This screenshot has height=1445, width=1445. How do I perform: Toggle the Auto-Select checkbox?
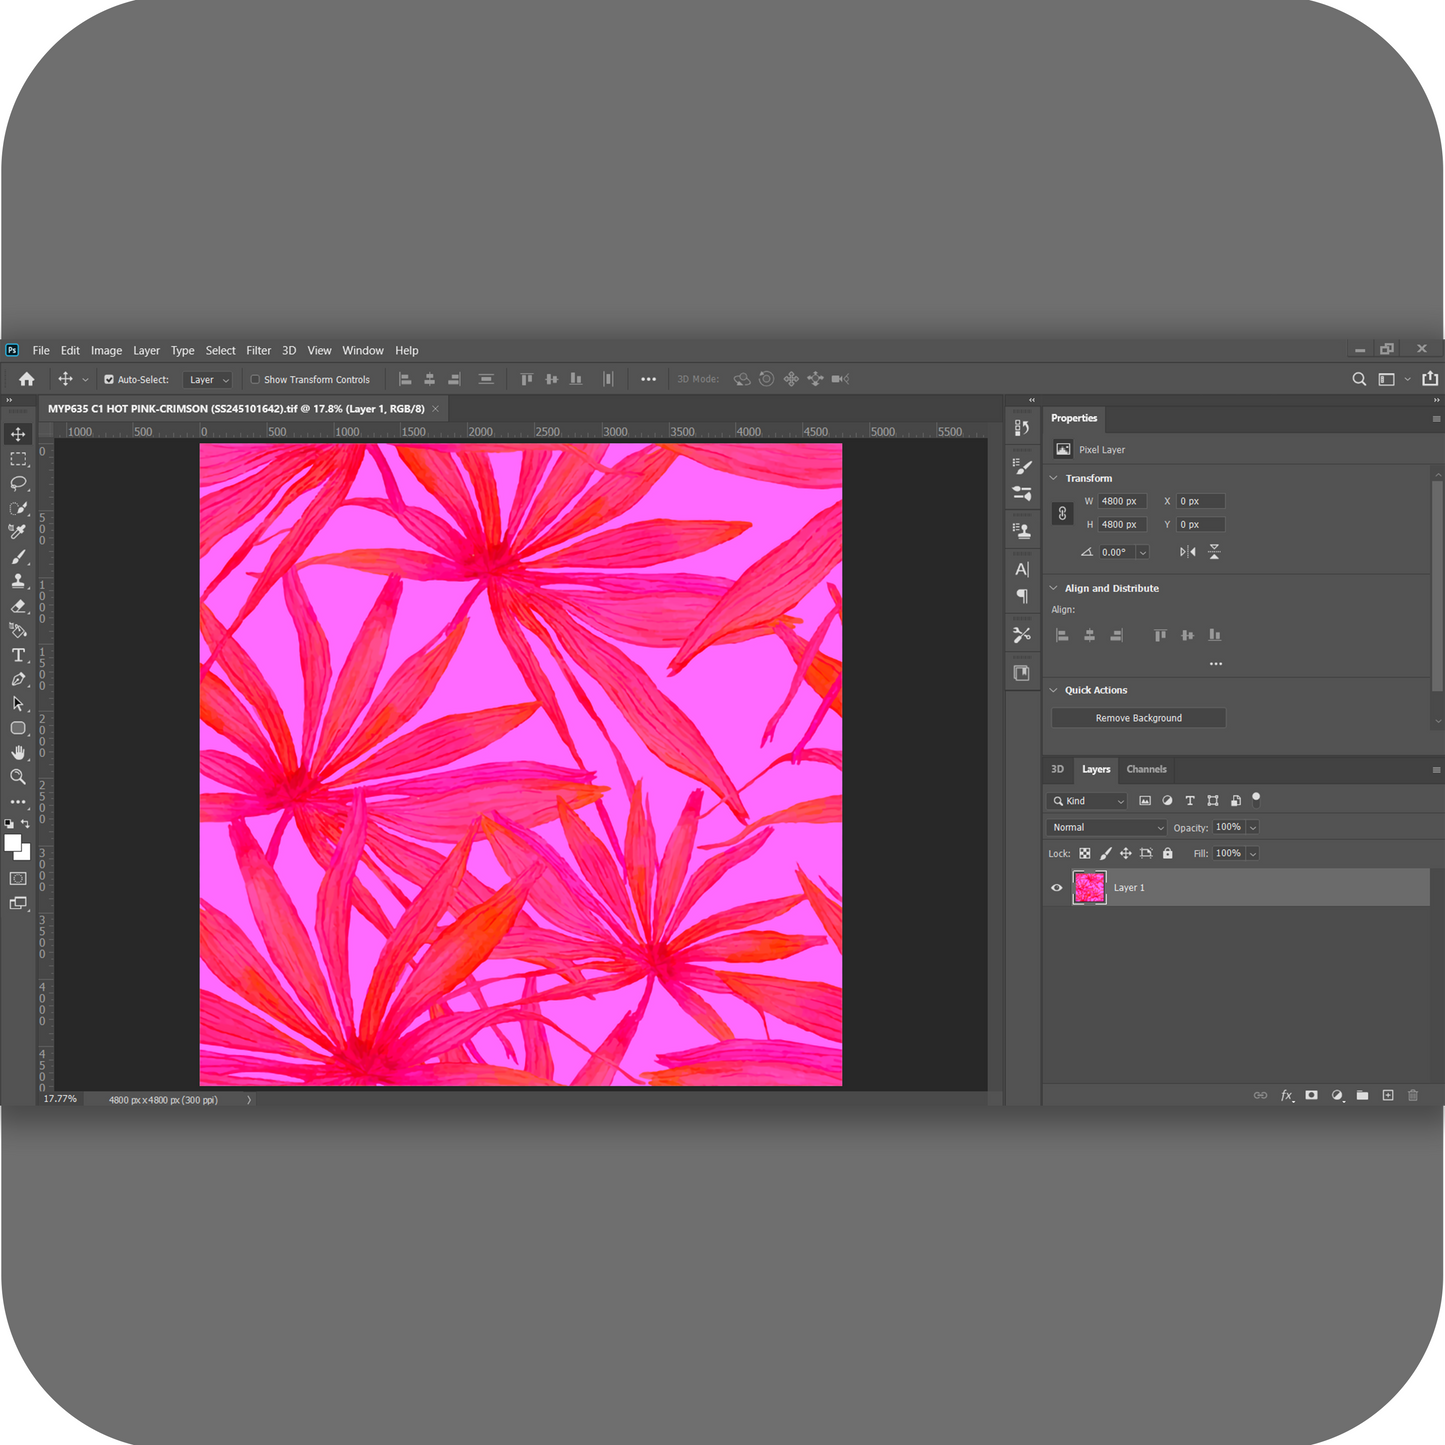coord(109,380)
